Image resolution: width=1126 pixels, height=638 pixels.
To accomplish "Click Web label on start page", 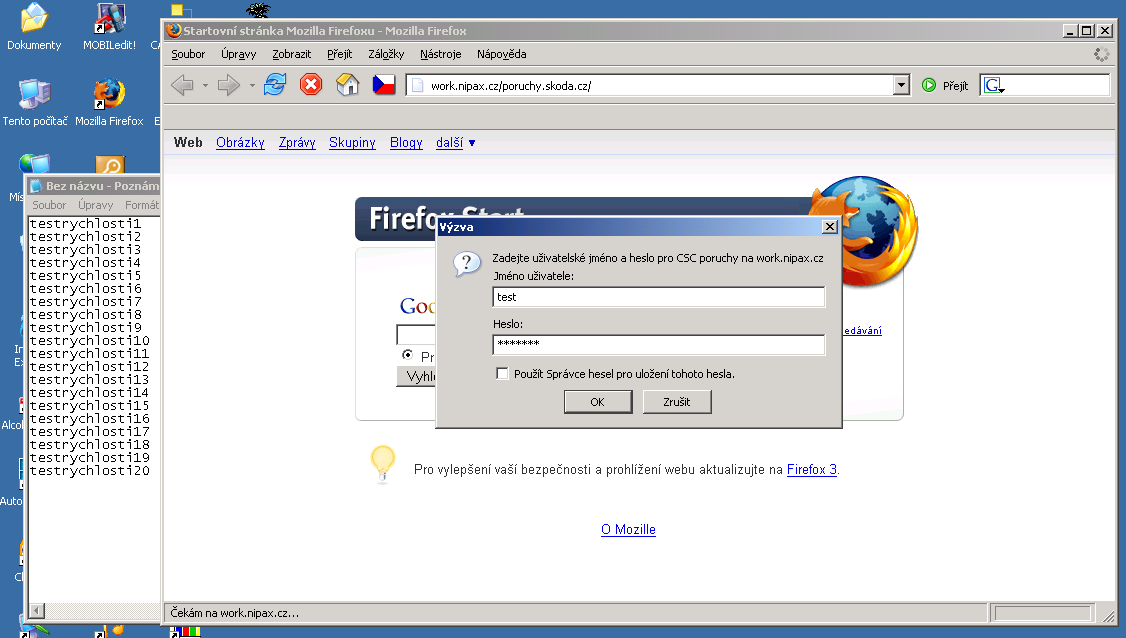I will coord(188,142).
